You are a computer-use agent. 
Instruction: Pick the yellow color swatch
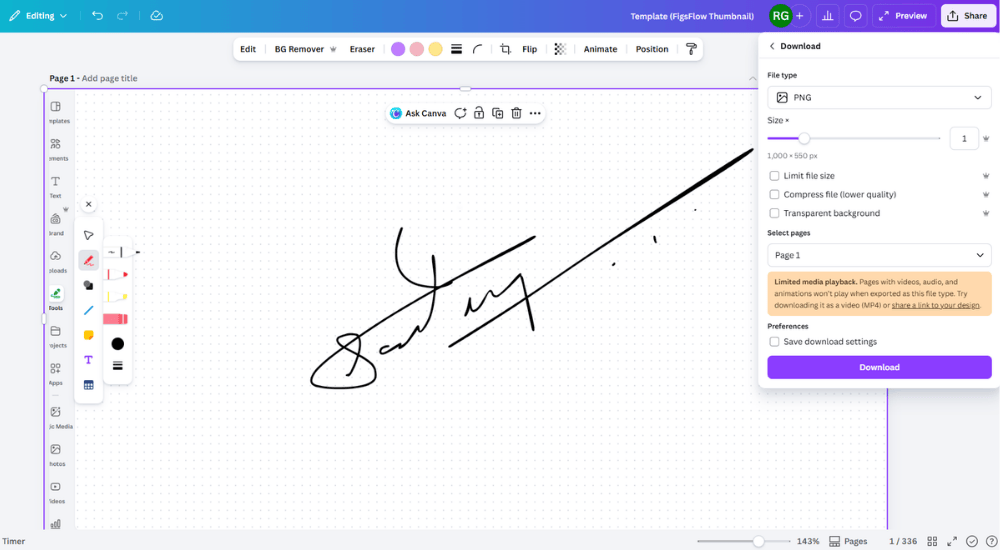coord(436,49)
